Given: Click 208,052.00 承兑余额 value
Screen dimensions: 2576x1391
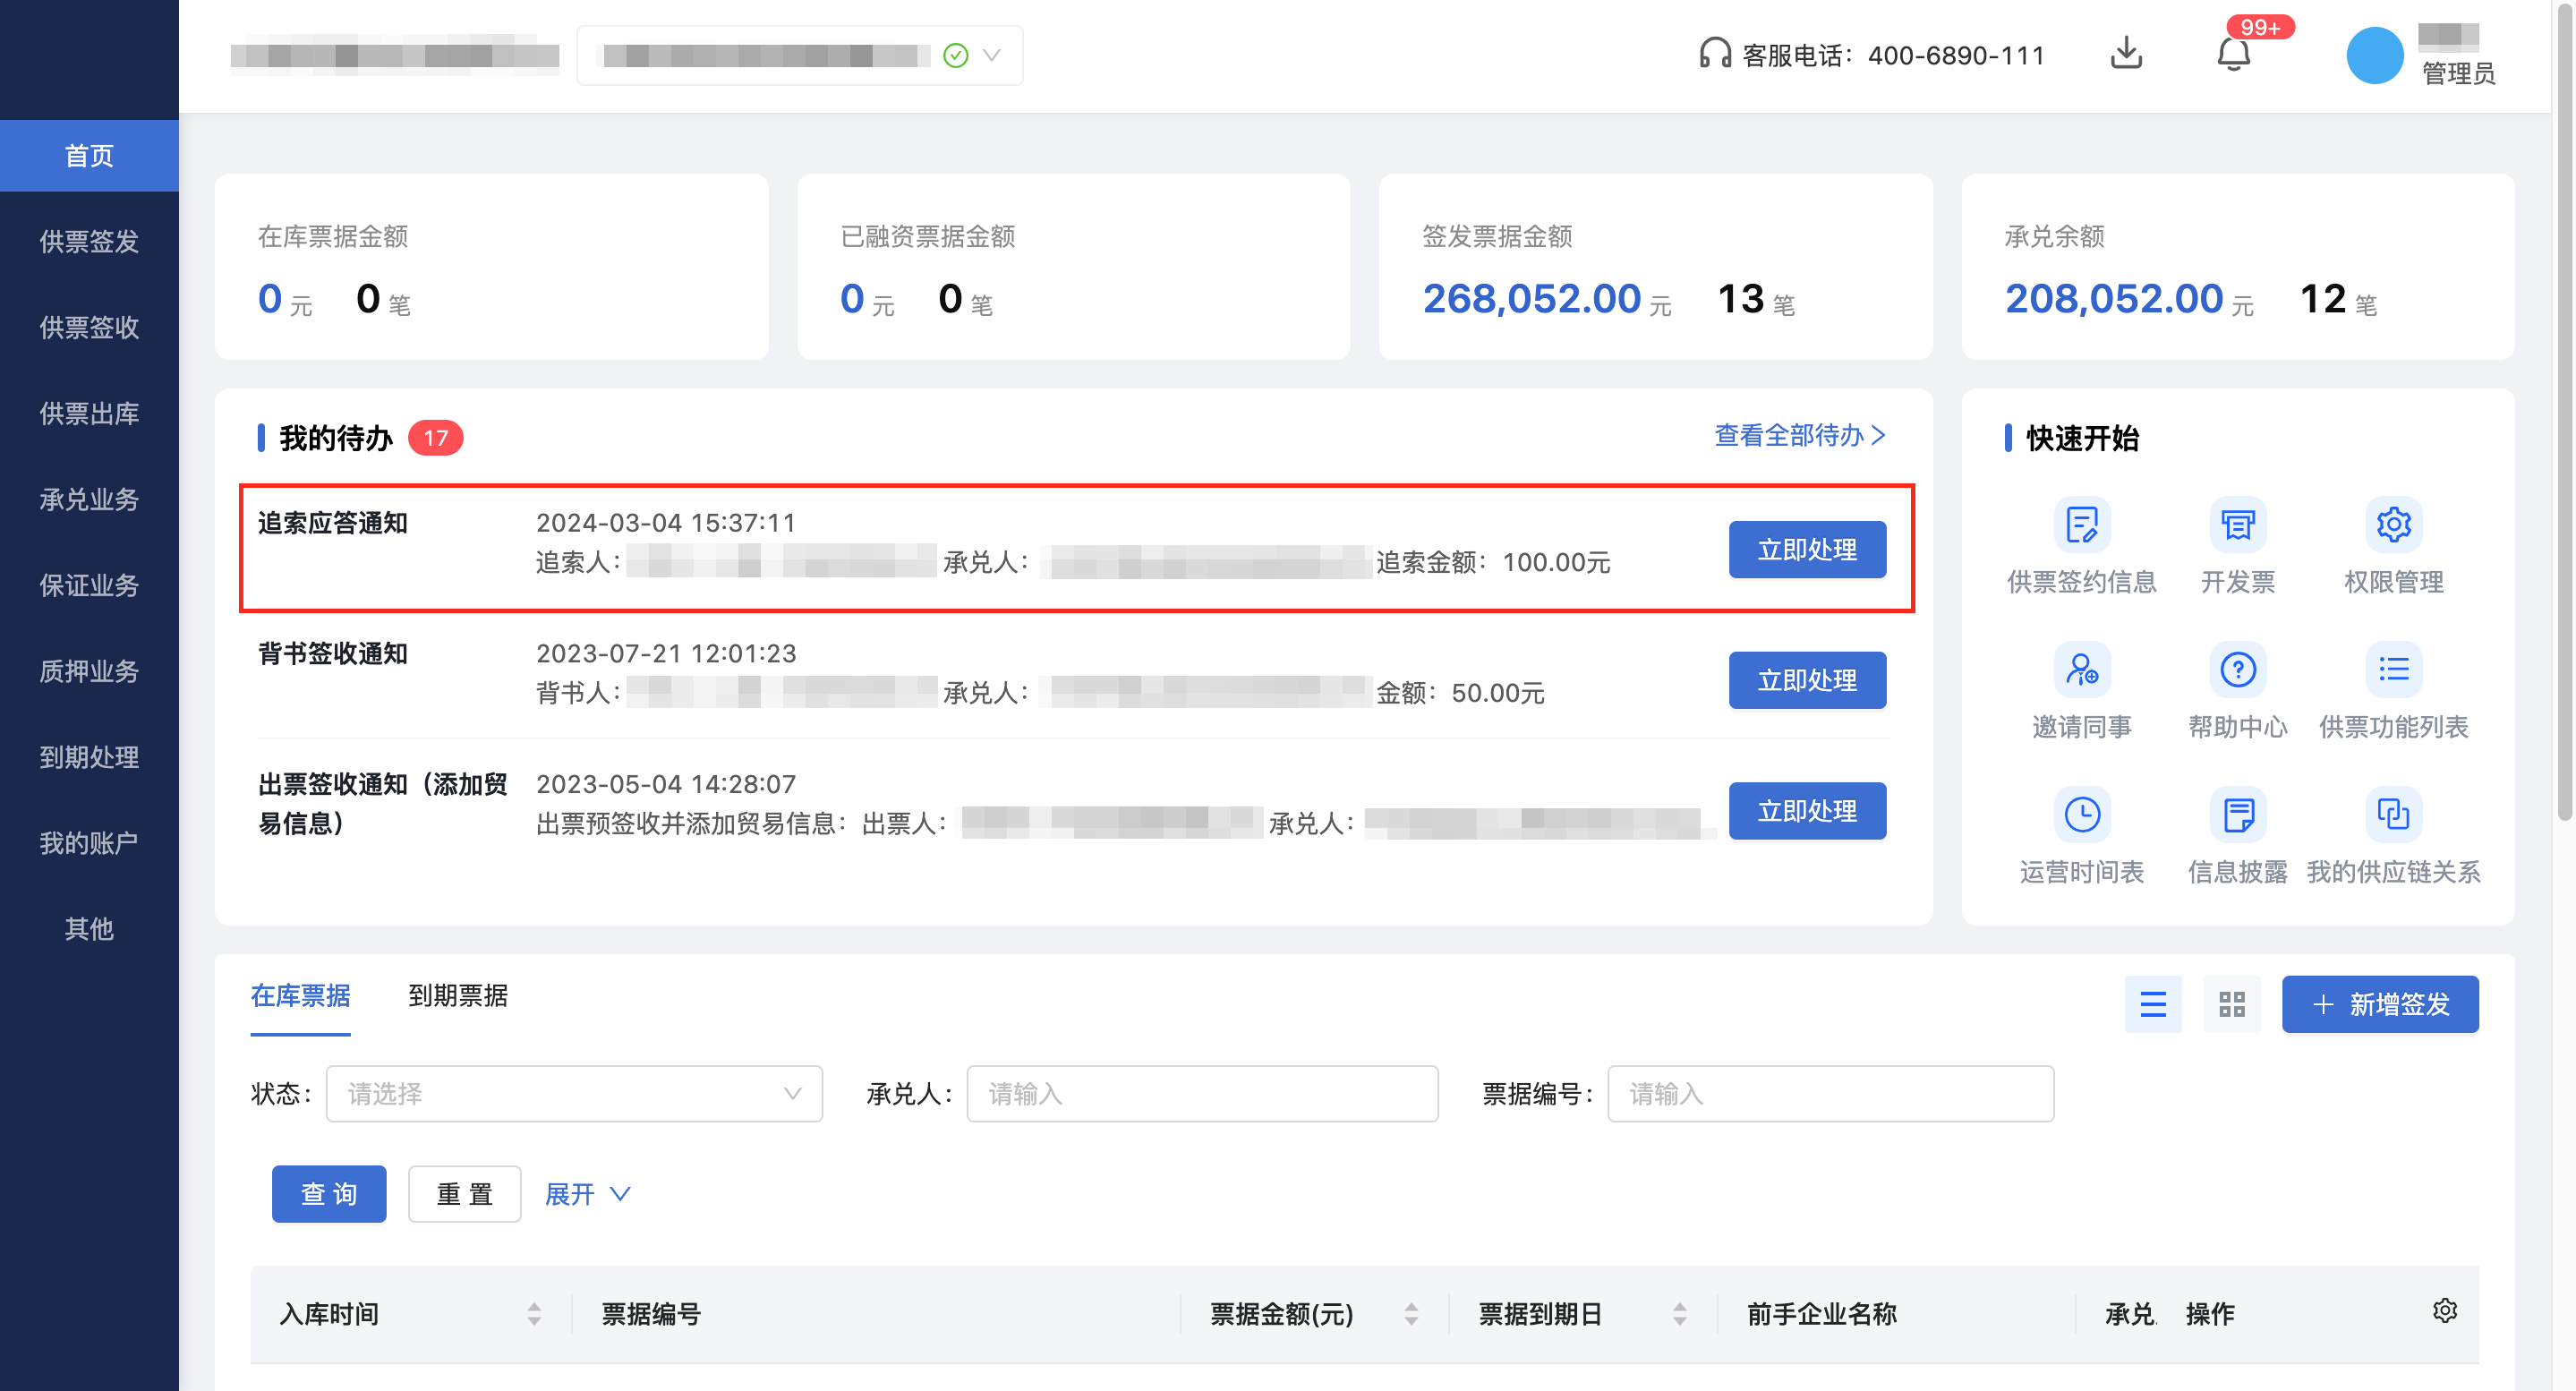Looking at the screenshot, I should [2114, 298].
